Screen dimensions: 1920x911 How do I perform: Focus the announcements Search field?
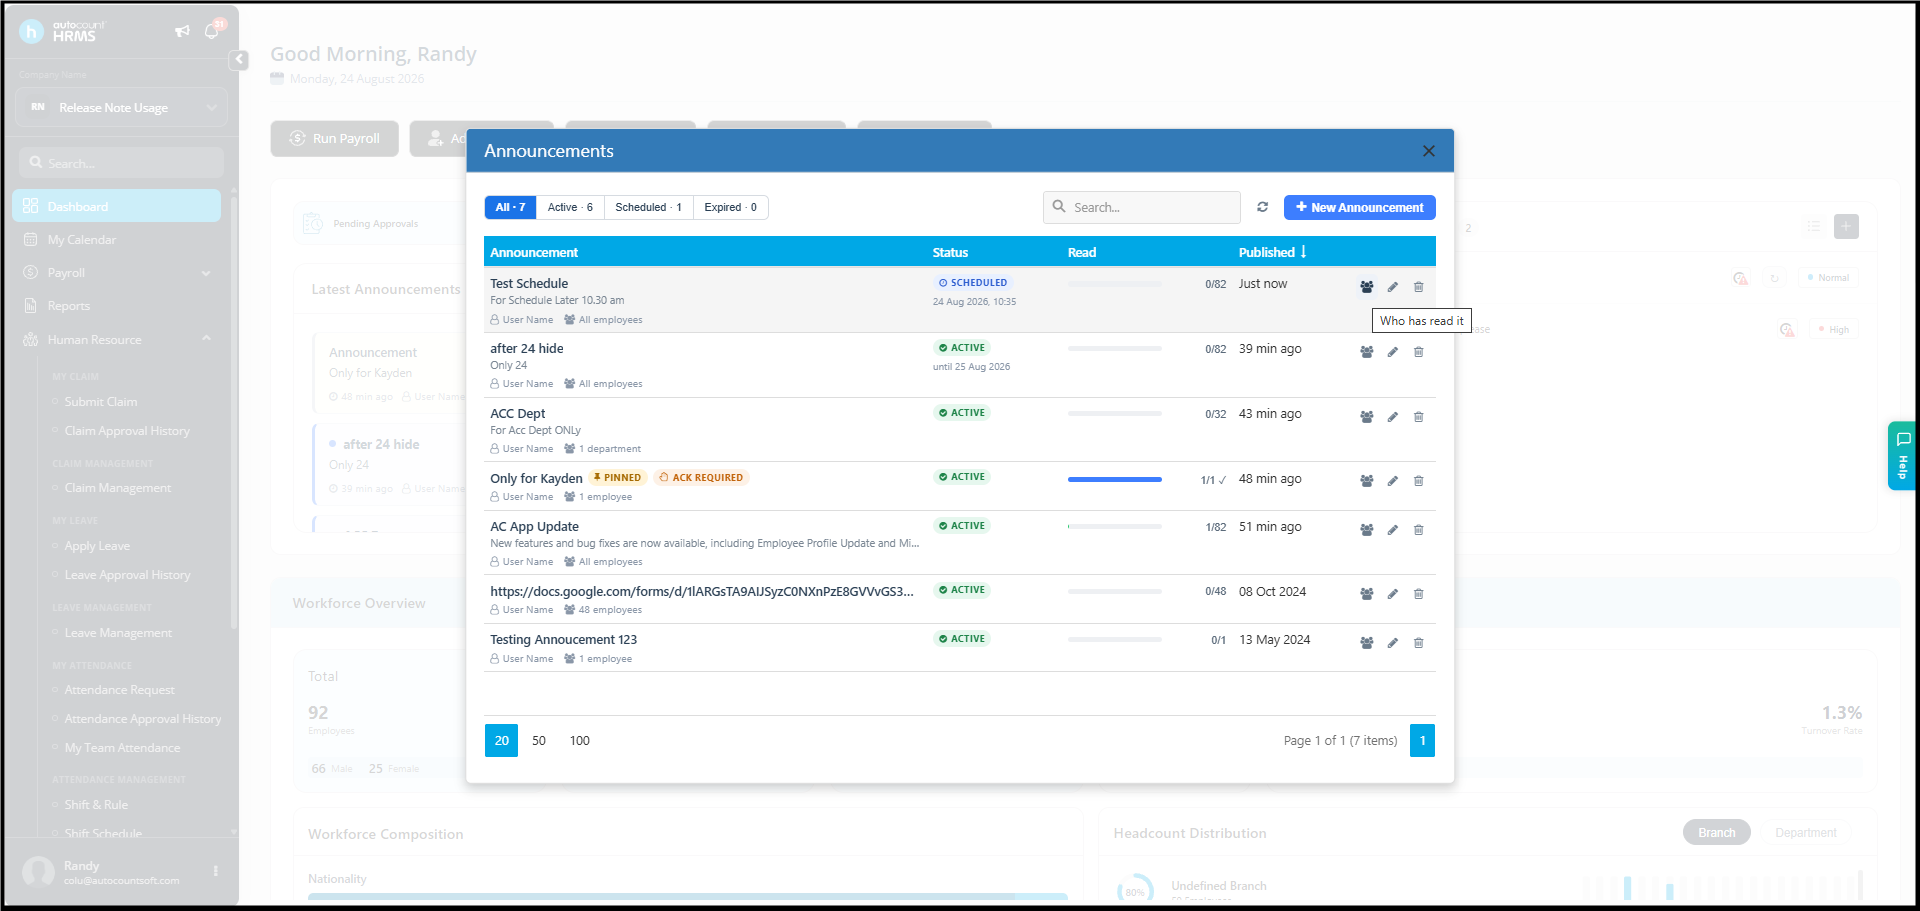tap(1141, 207)
